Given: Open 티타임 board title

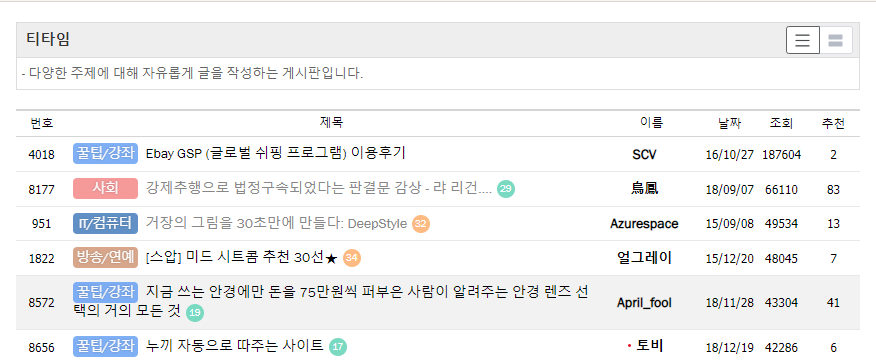Looking at the screenshot, I should click(48, 40).
